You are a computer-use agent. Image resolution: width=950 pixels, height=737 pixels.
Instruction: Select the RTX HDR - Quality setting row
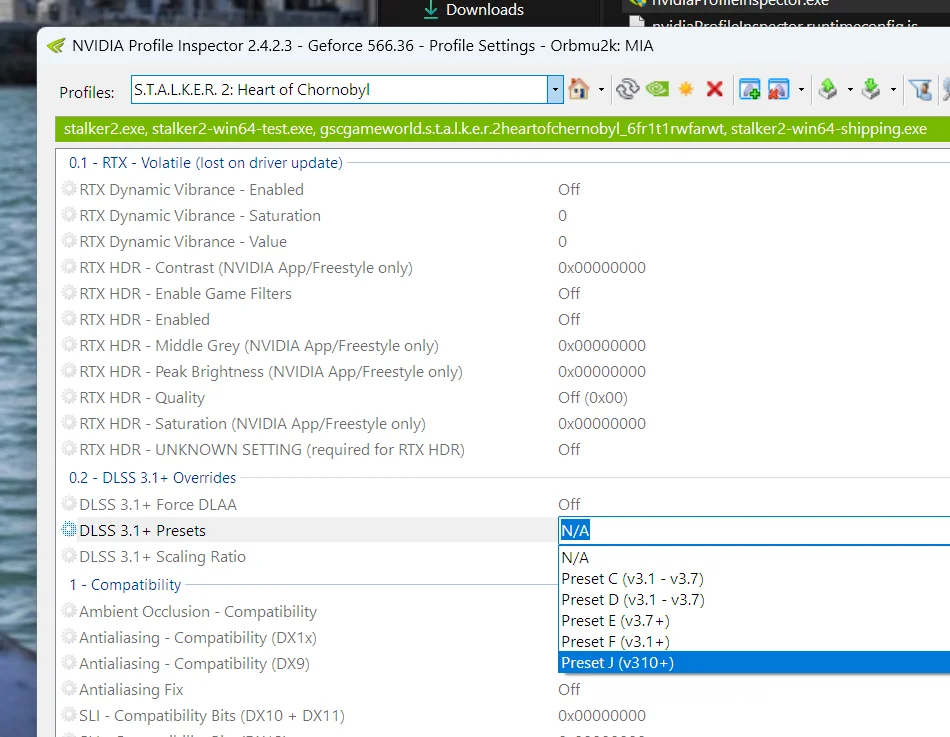click(502, 398)
